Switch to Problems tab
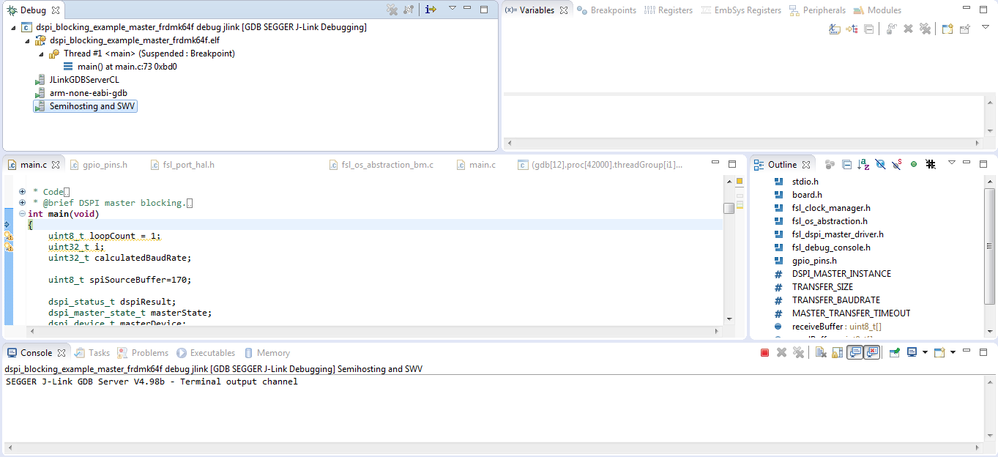The height and width of the screenshot is (457, 998). (143, 353)
